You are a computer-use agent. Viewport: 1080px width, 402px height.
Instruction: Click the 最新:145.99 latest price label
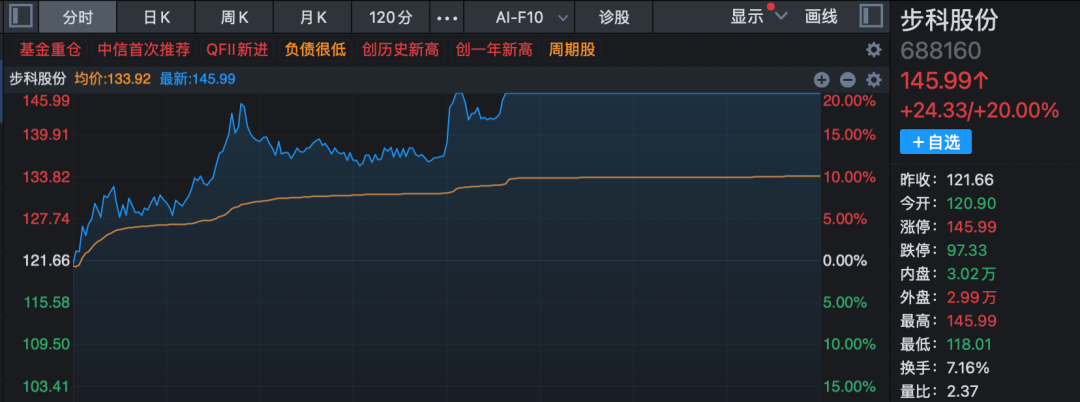[197, 79]
